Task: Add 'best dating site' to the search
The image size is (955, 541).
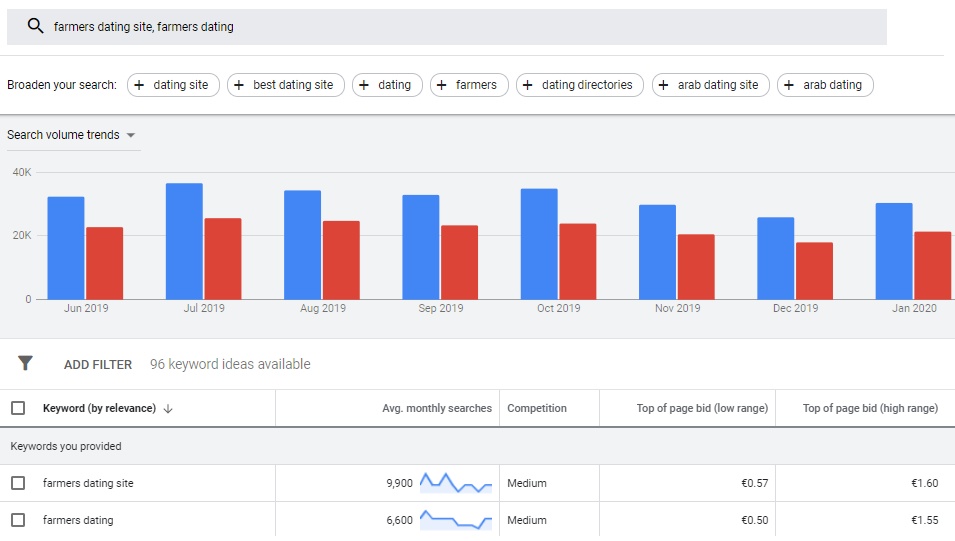Action: 286,85
